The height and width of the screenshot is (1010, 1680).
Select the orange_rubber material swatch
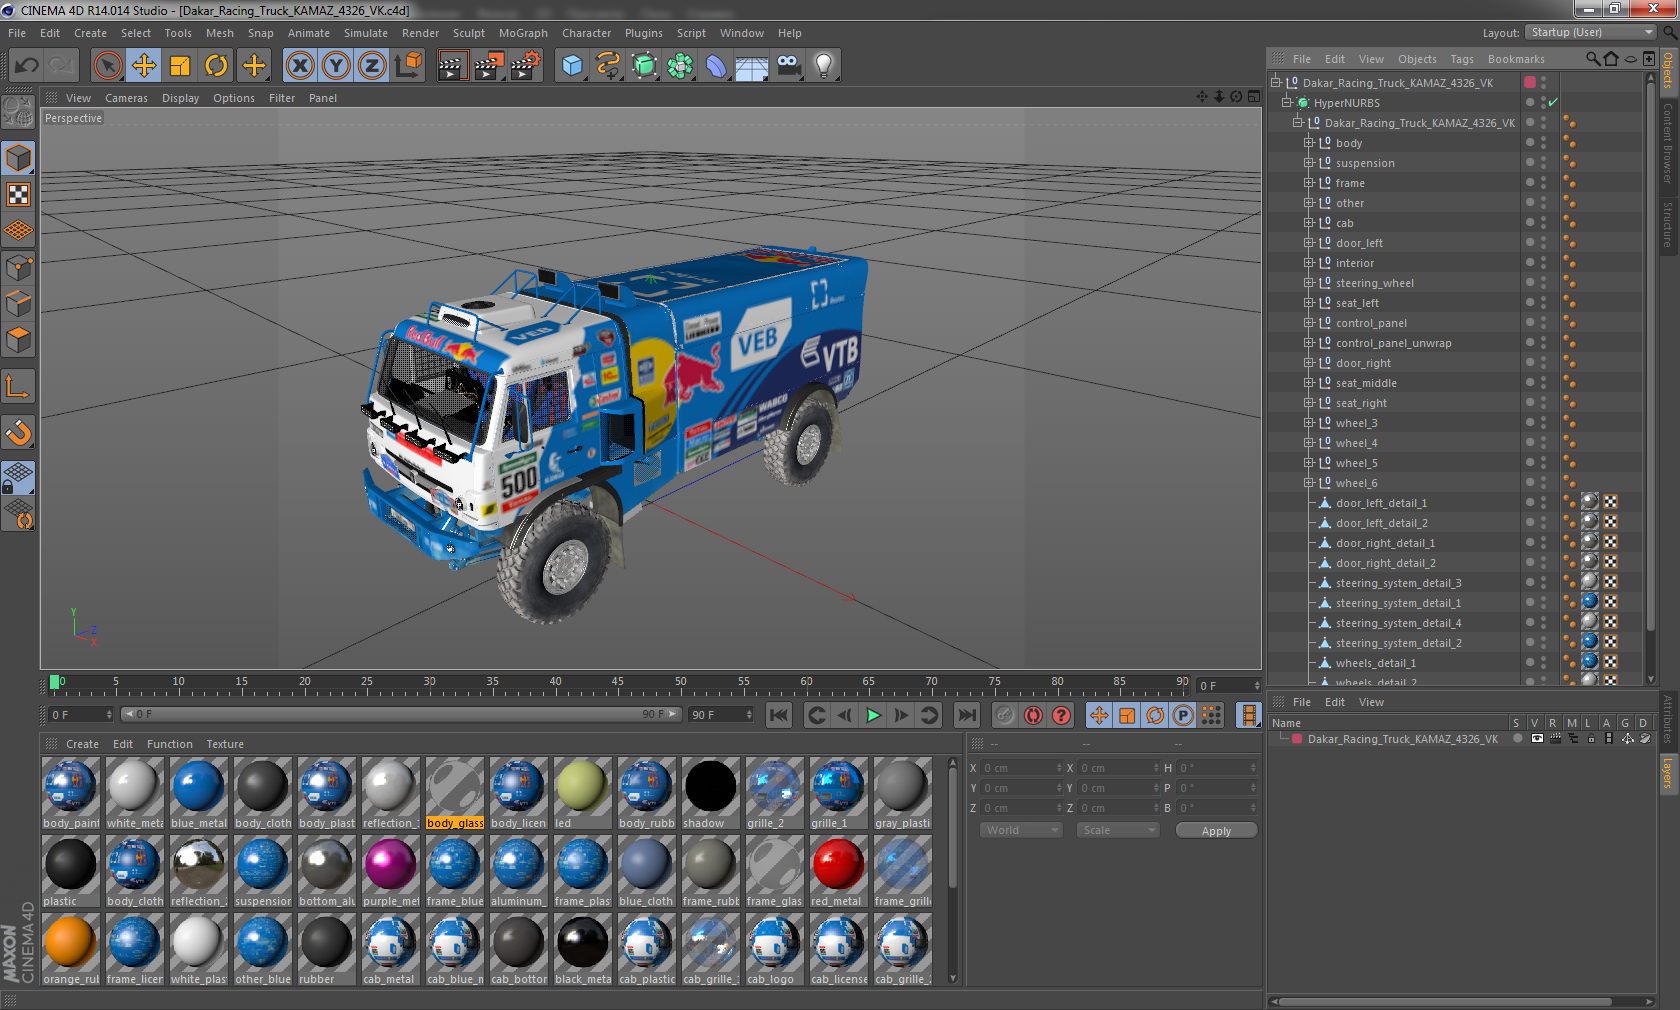(70, 949)
